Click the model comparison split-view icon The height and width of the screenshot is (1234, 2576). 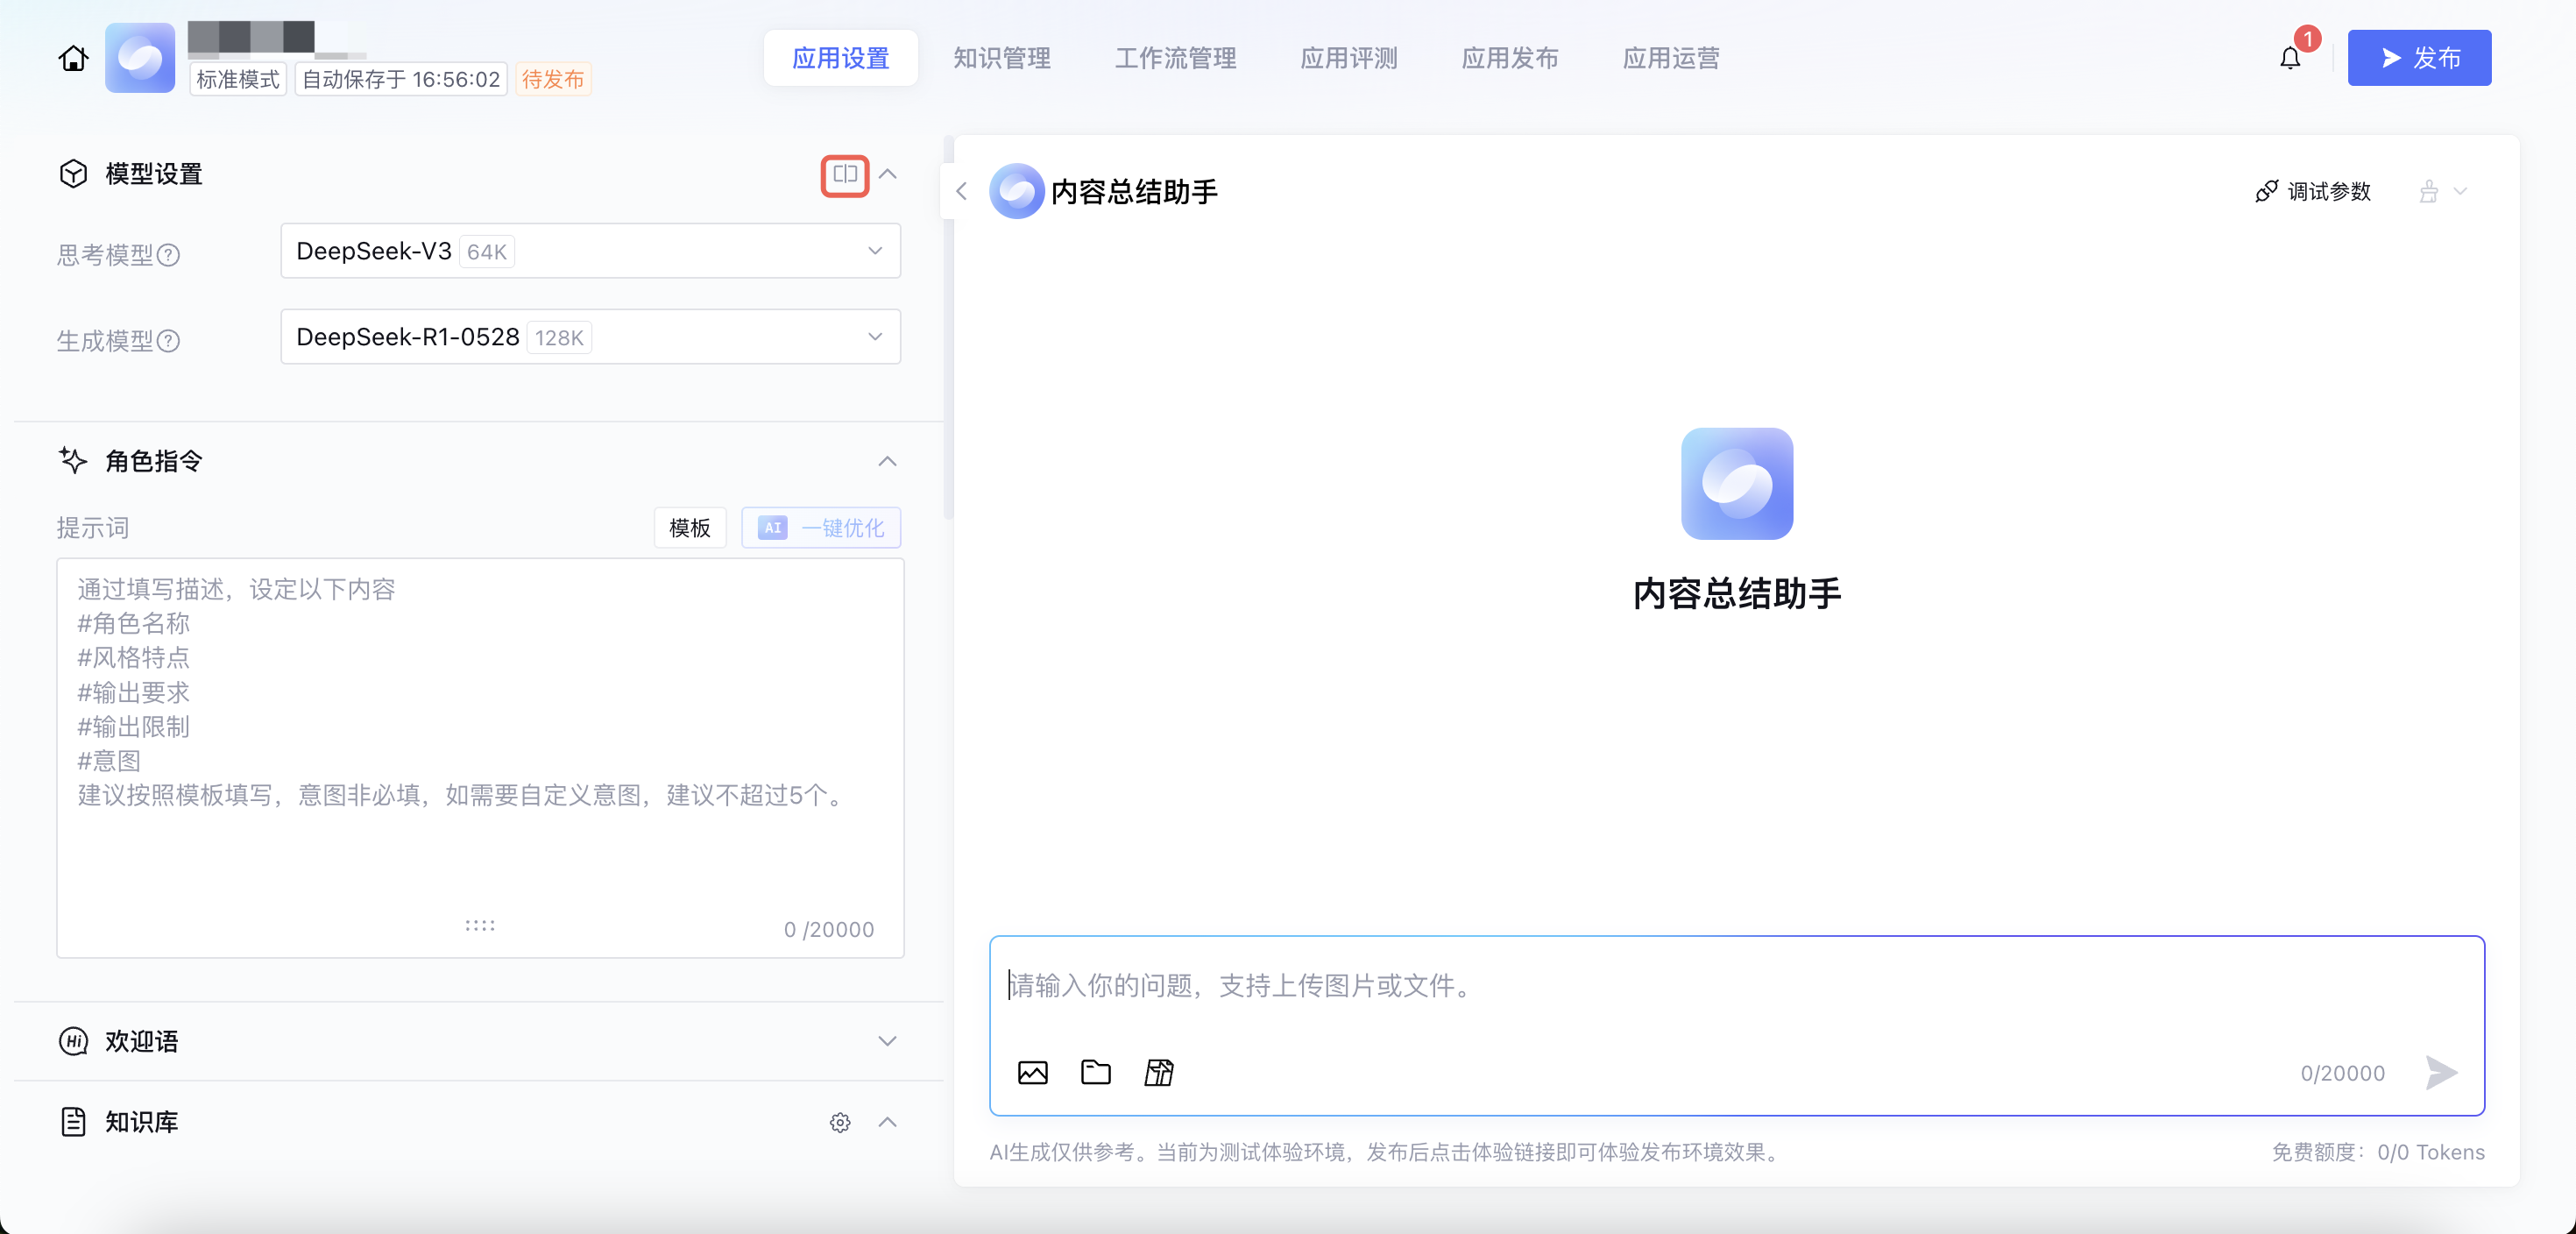coord(844,174)
